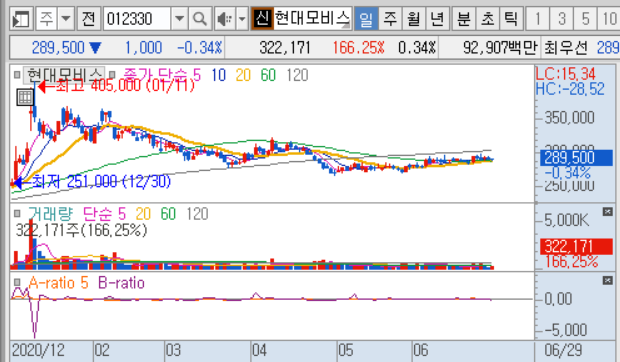The height and width of the screenshot is (362, 620).
Task: Click the interval 3 button
Action: coord(561,18)
